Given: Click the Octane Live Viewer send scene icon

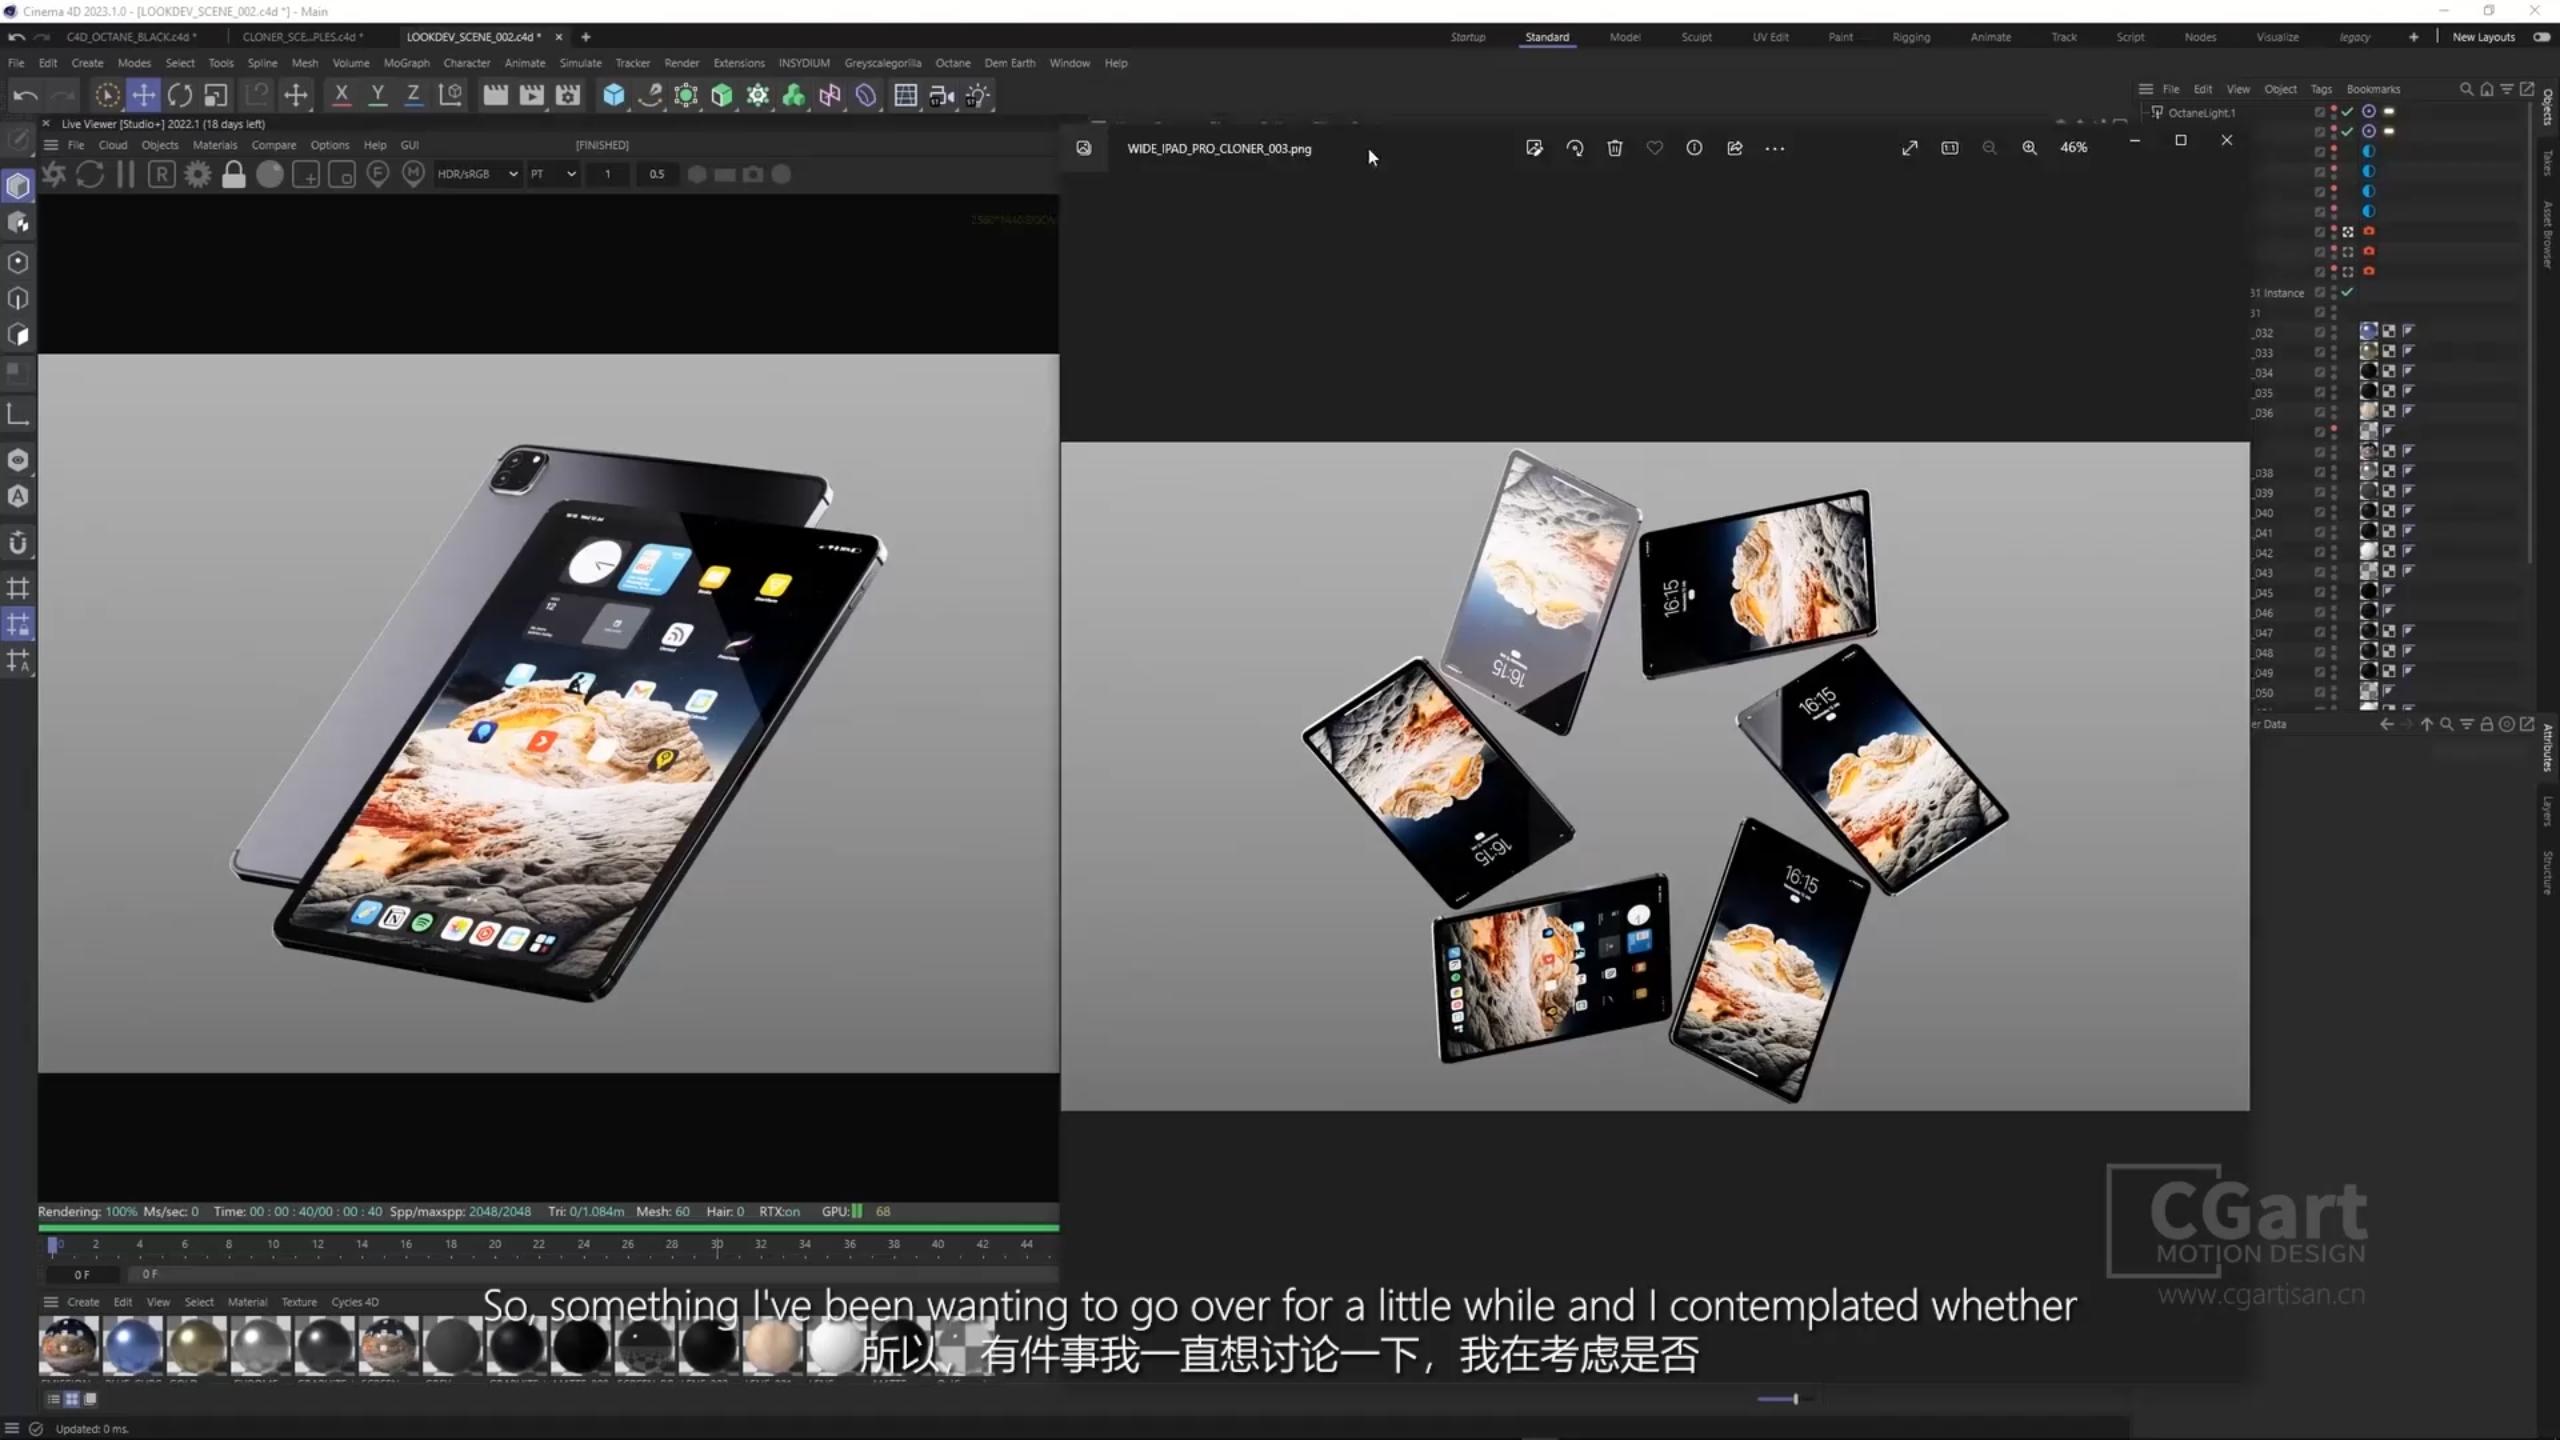Looking at the screenshot, I should pos(54,174).
